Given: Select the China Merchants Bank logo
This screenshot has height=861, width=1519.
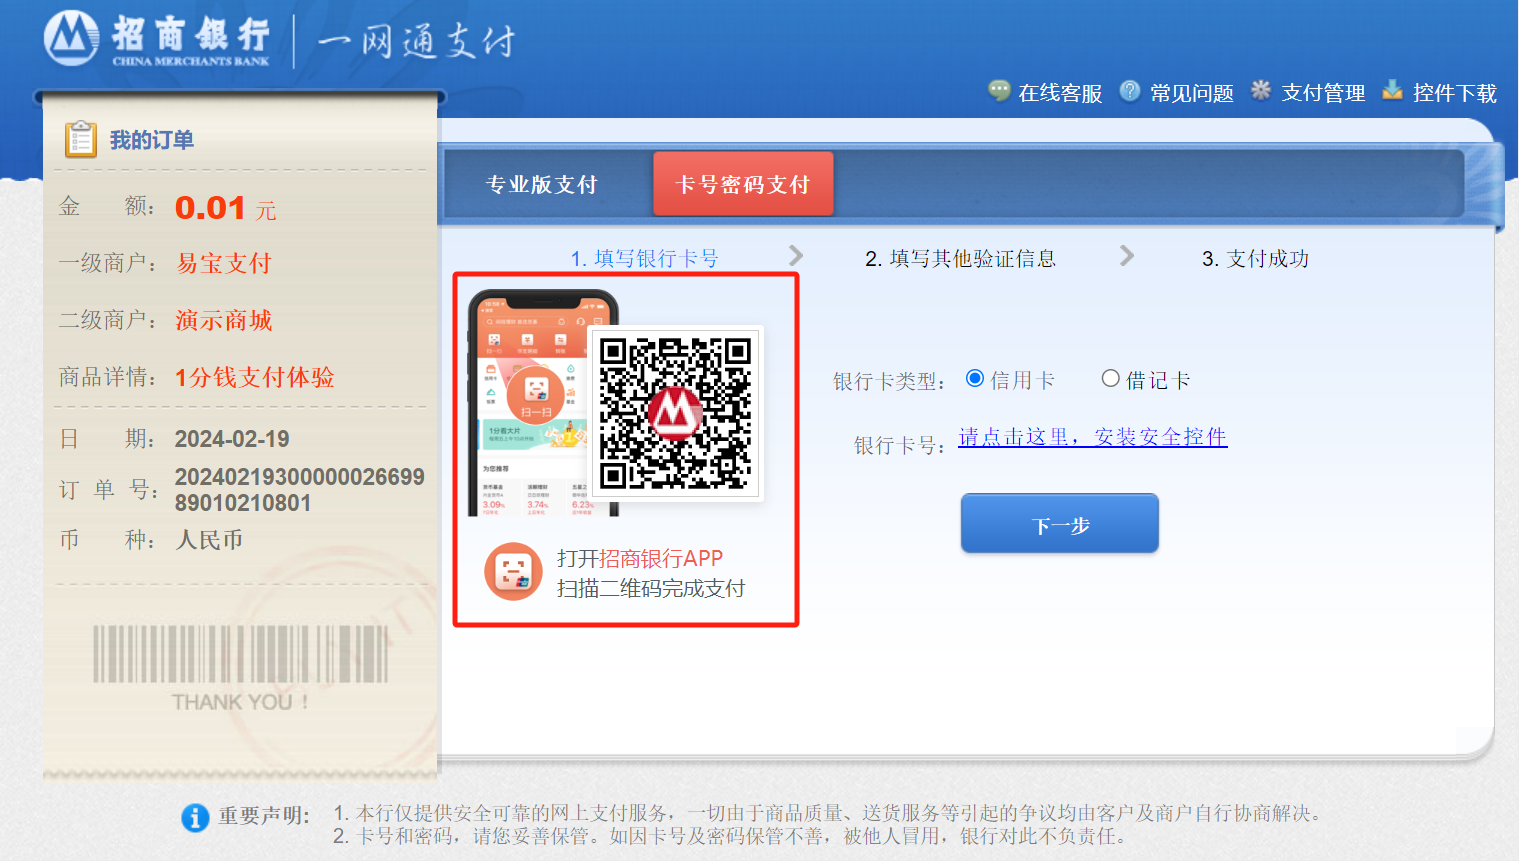Looking at the screenshot, I should (x=71, y=40).
